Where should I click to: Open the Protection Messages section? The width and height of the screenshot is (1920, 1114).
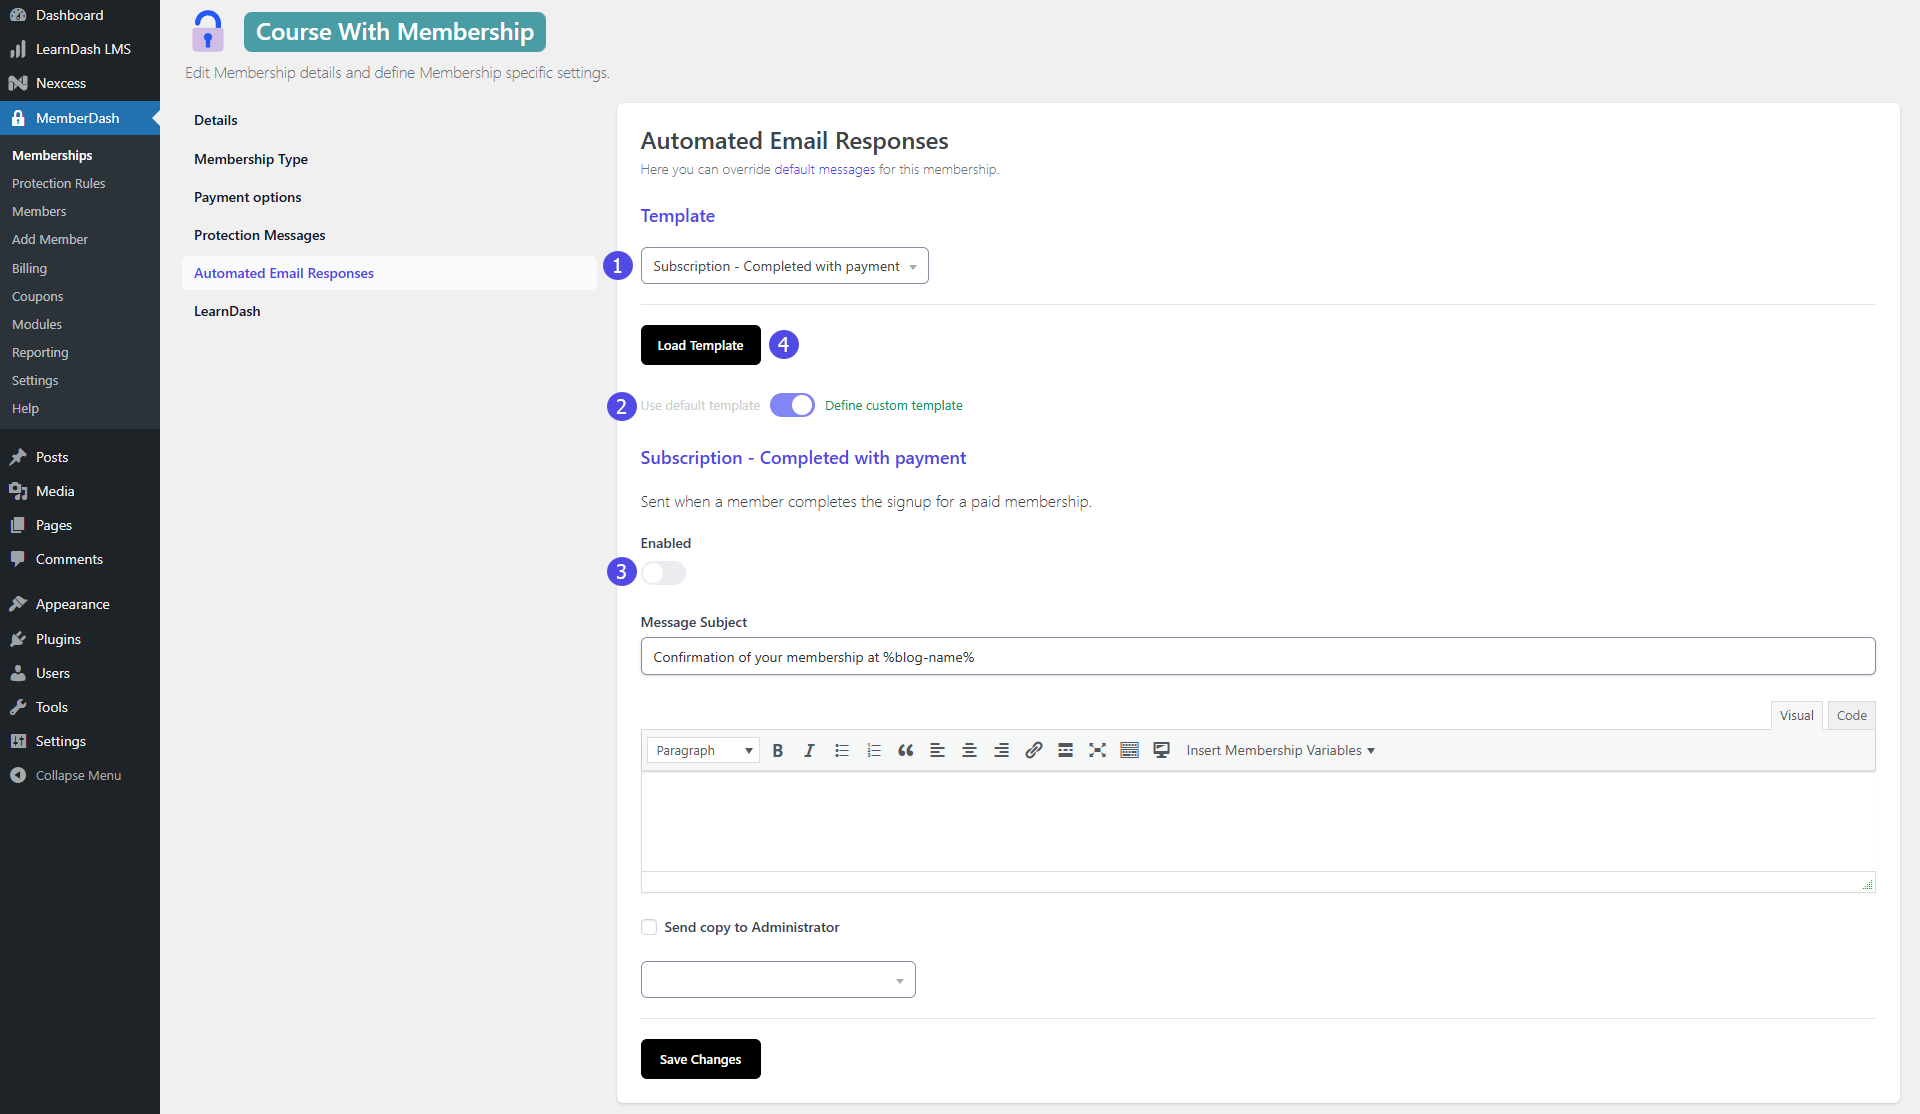259,235
